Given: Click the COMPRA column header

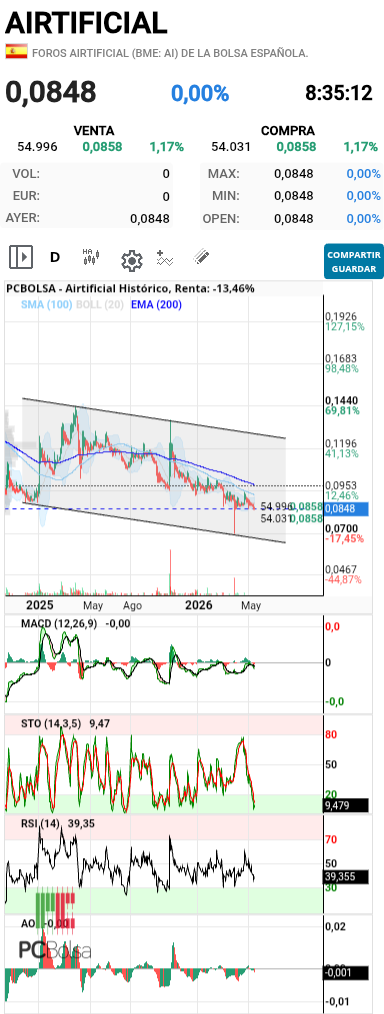Looking at the screenshot, I should click(x=288, y=131).
